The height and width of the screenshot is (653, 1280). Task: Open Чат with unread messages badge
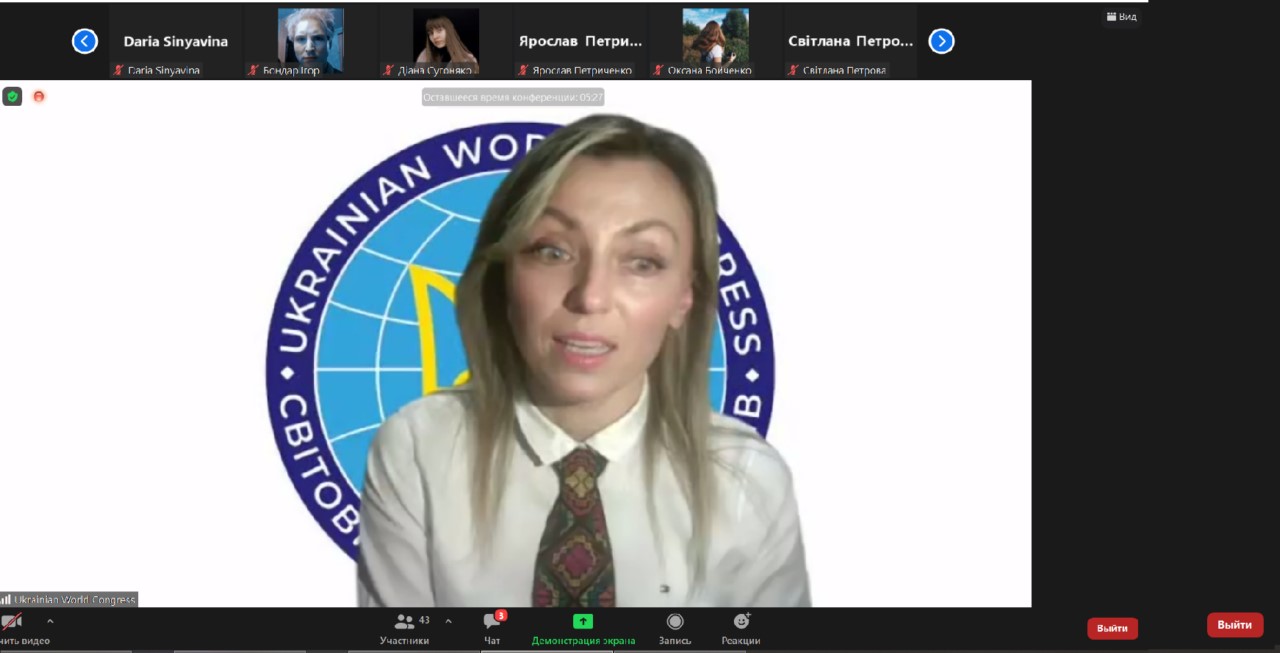pos(492,628)
